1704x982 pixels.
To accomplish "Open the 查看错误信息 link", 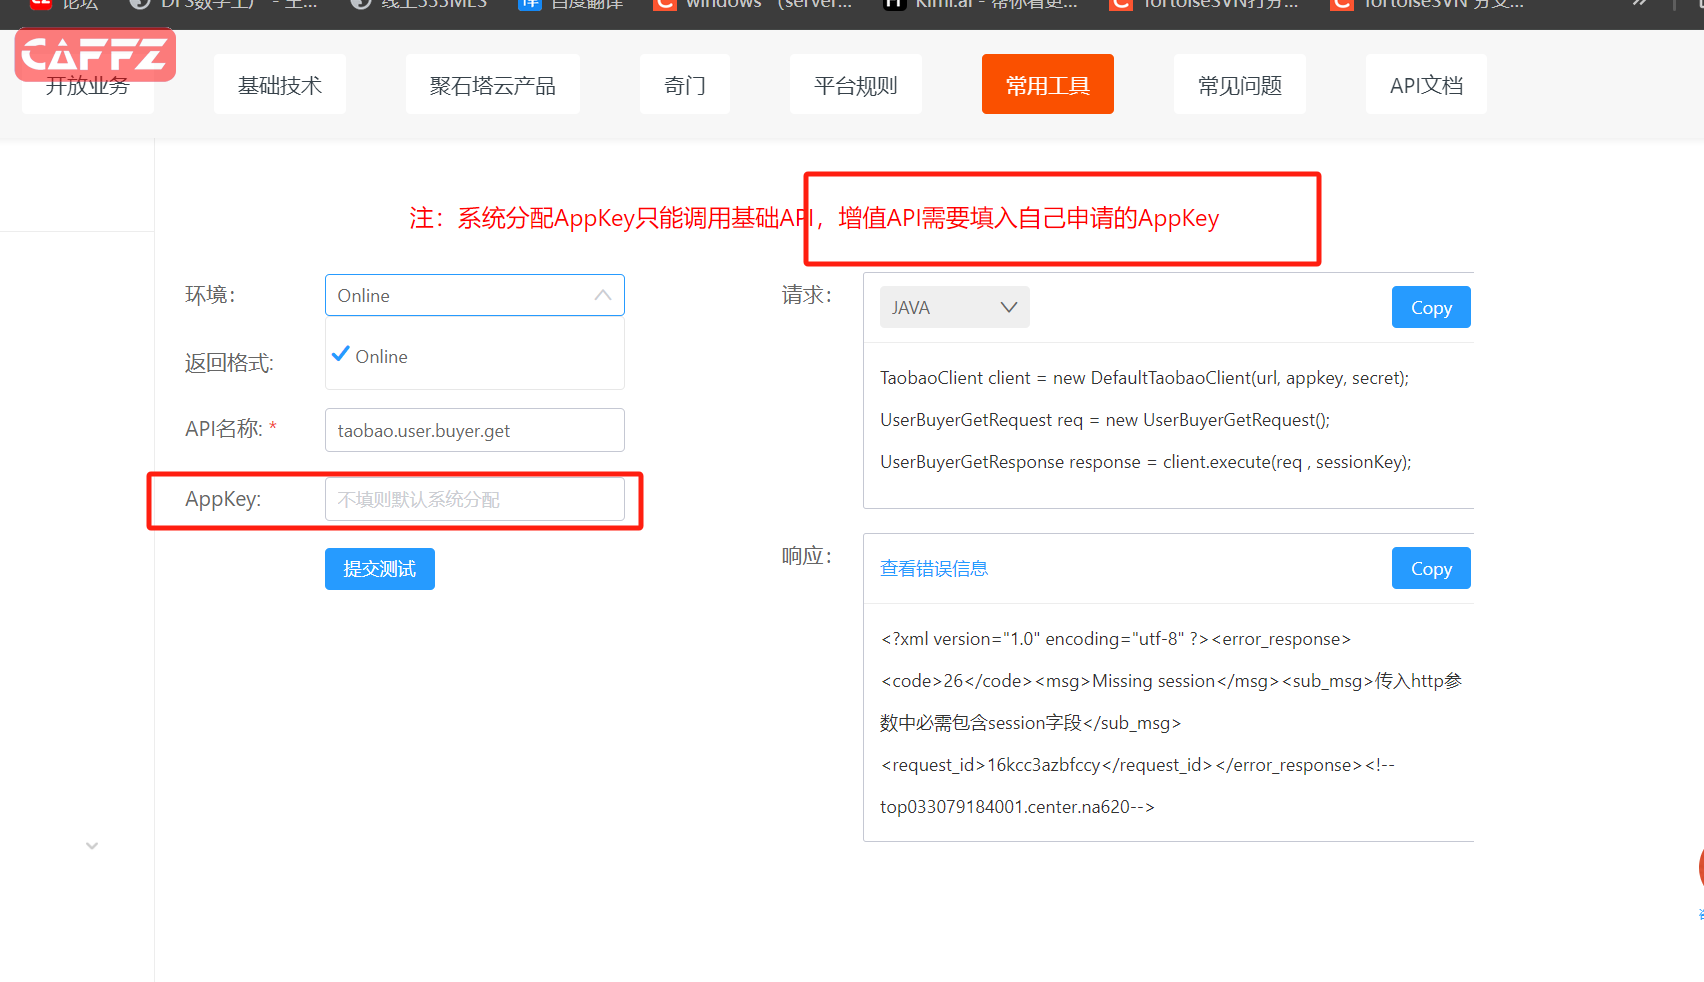I will point(934,568).
